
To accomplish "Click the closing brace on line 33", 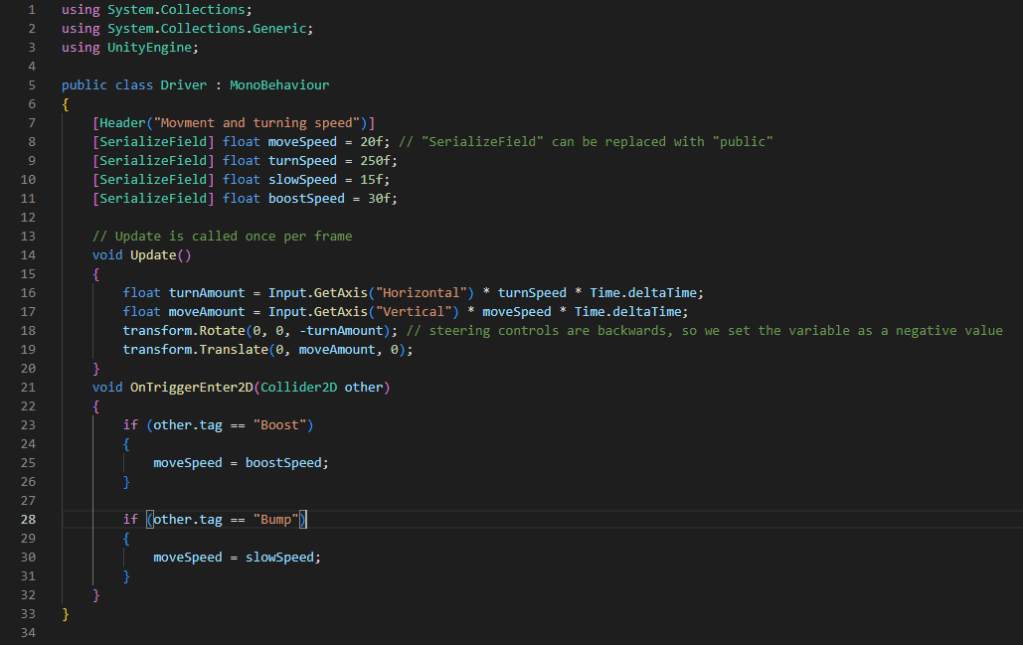I will 66,615.
